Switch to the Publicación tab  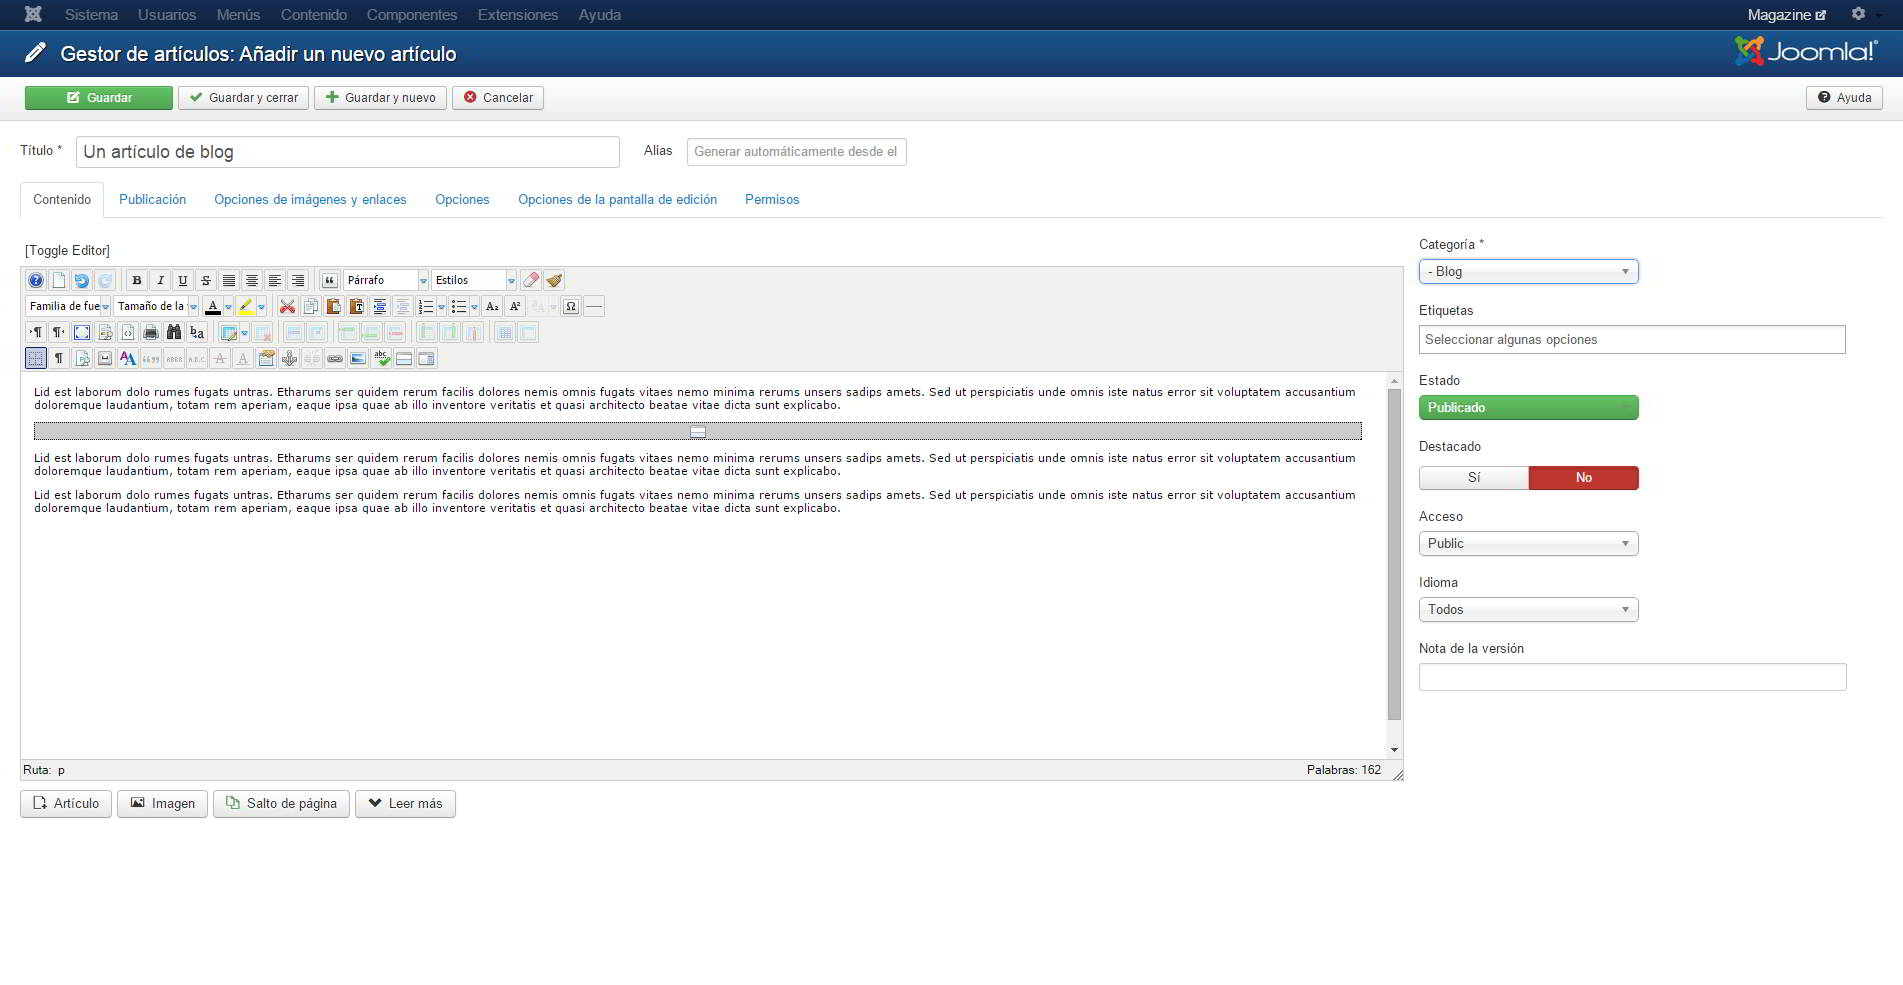152,200
